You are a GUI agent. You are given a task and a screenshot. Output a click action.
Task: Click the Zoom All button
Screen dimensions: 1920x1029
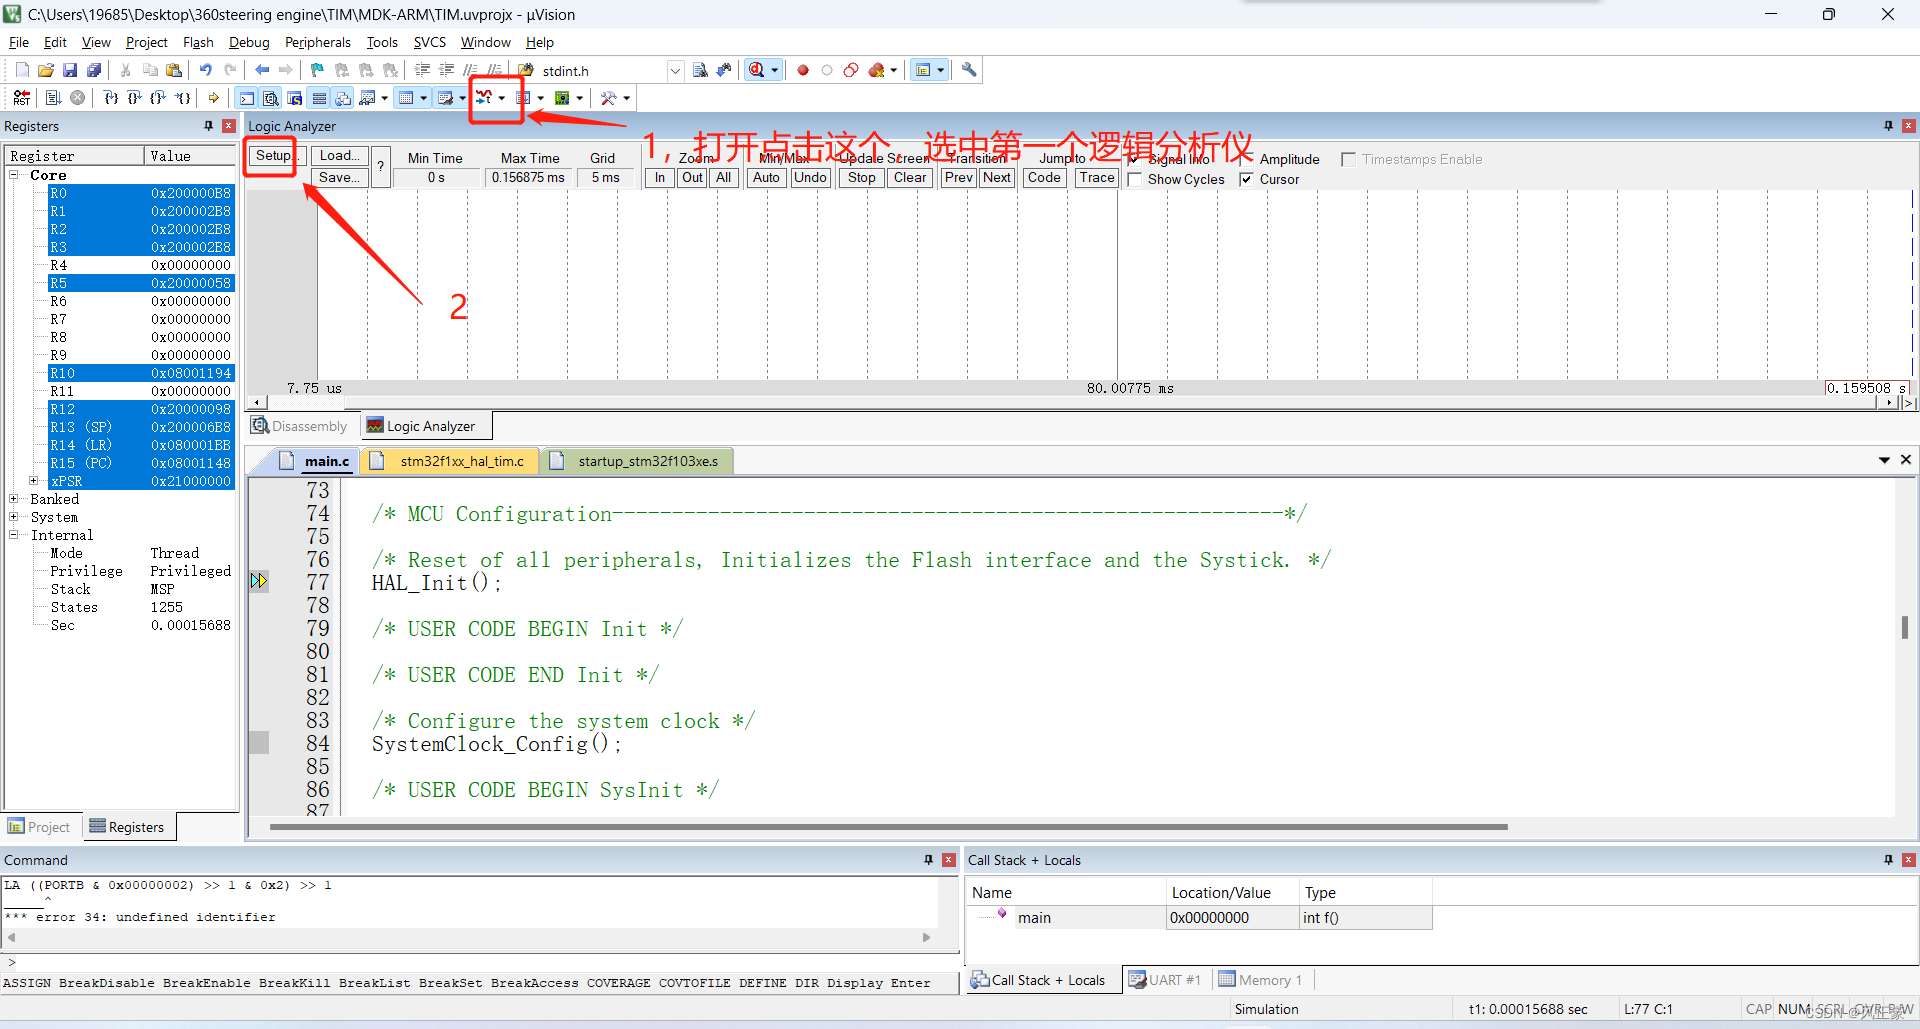[x=724, y=178]
